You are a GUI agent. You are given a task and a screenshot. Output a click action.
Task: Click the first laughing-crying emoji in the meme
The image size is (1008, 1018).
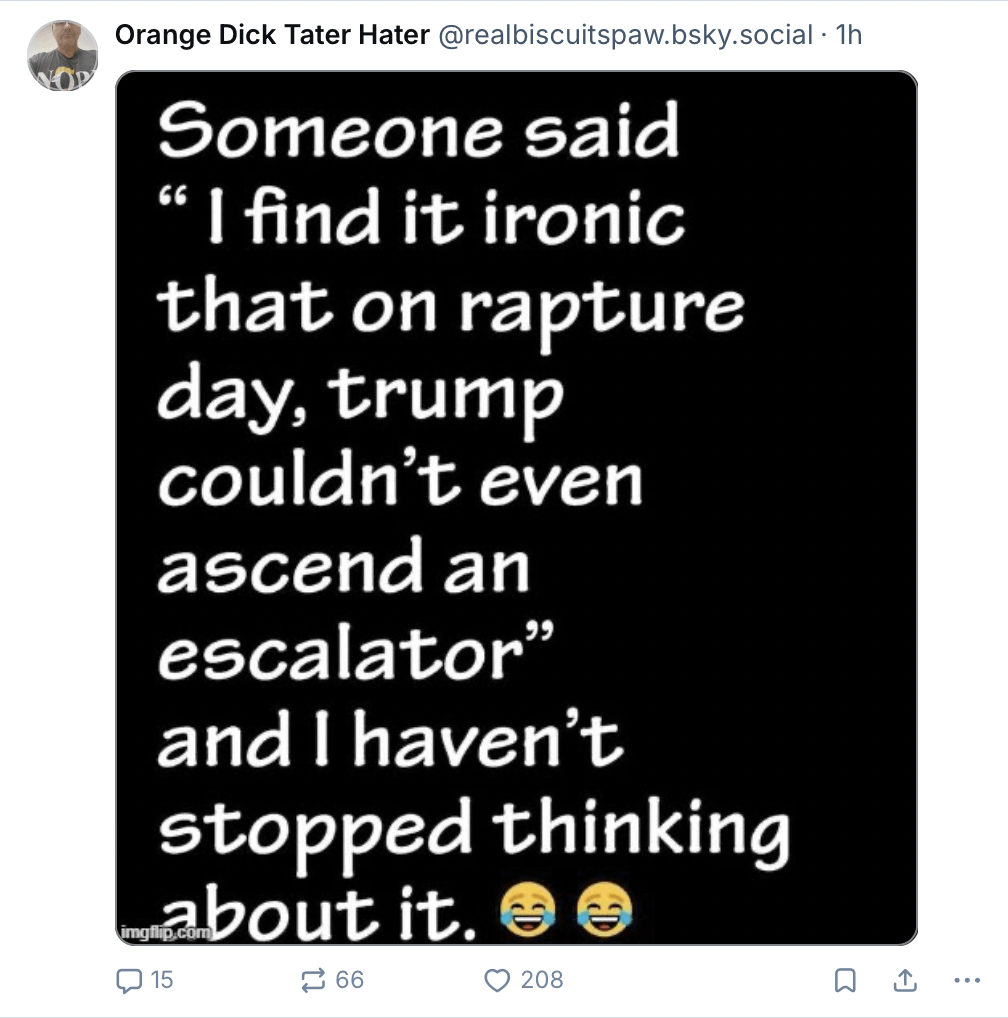point(528,909)
